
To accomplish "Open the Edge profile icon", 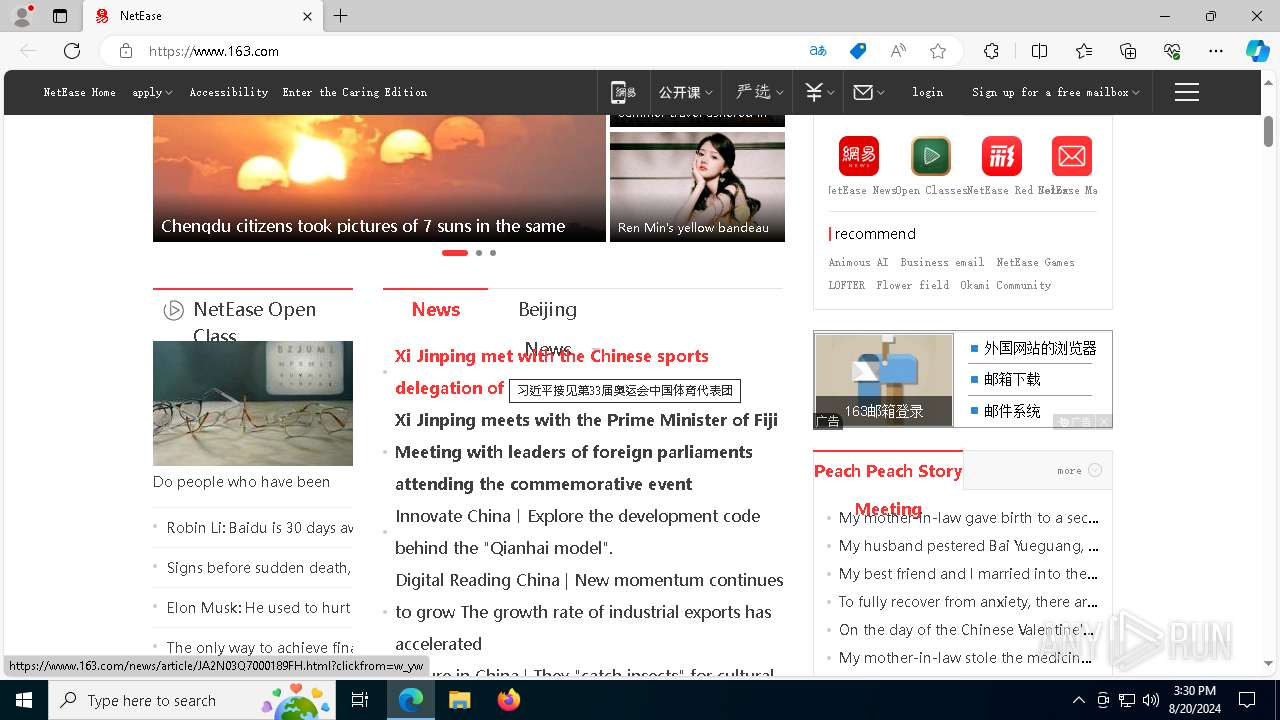I will [x=22, y=16].
